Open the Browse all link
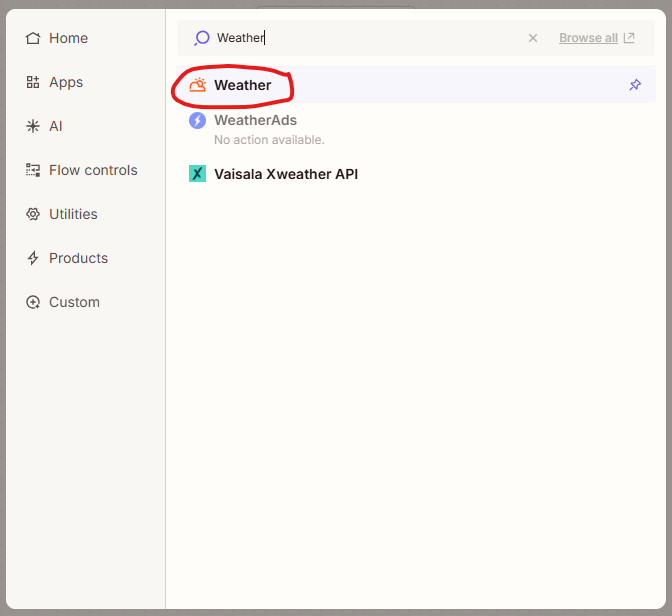The width and height of the screenshot is (672, 616). (588, 38)
